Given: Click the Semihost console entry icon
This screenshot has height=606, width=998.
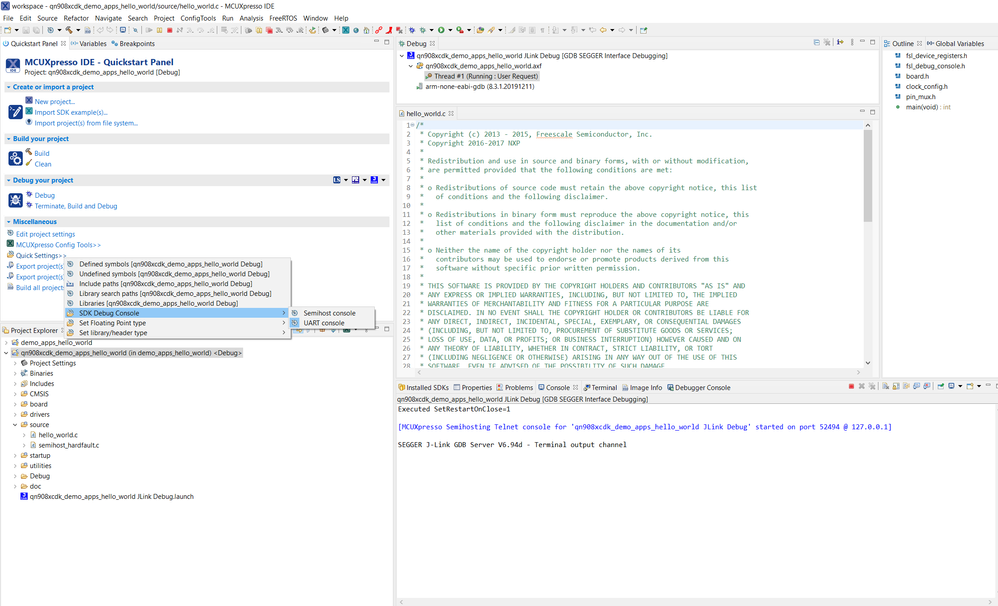Looking at the screenshot, I should (x=295, y=313).
